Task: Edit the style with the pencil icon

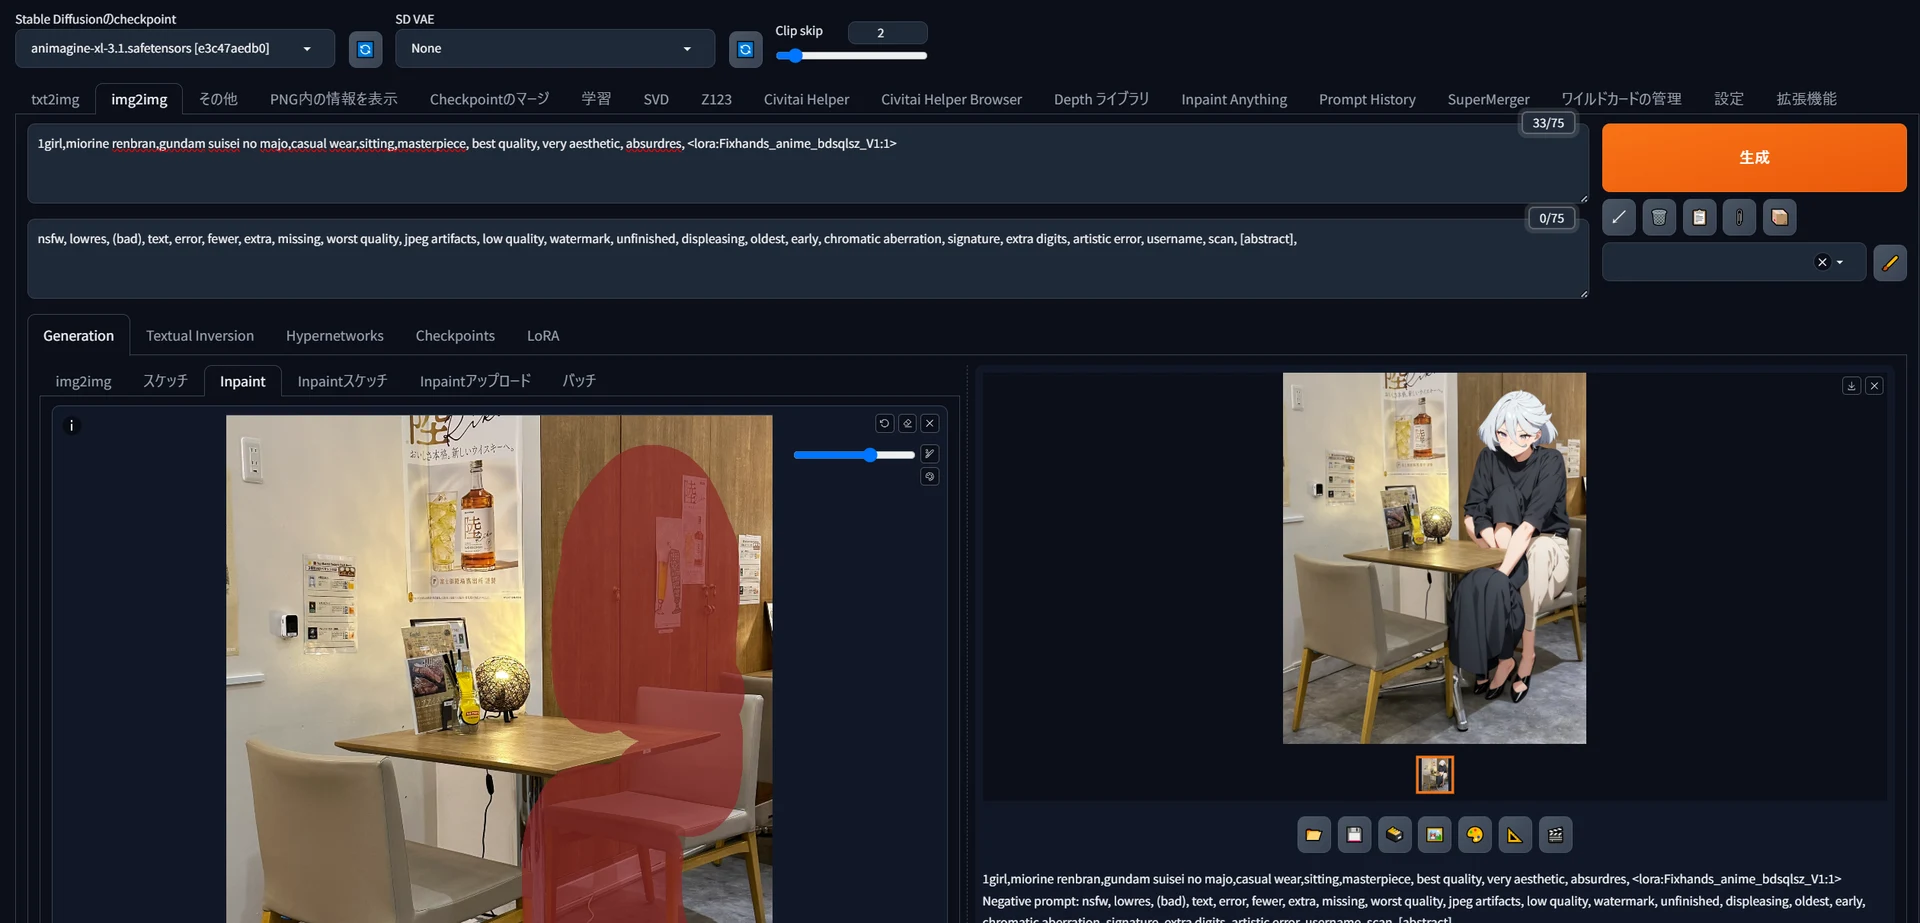Action: 1890,262
